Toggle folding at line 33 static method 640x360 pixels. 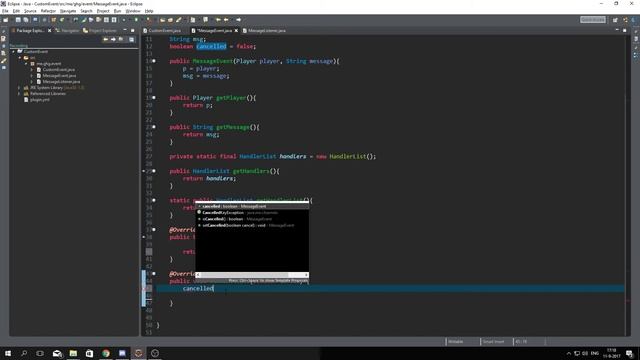[154, 200]
